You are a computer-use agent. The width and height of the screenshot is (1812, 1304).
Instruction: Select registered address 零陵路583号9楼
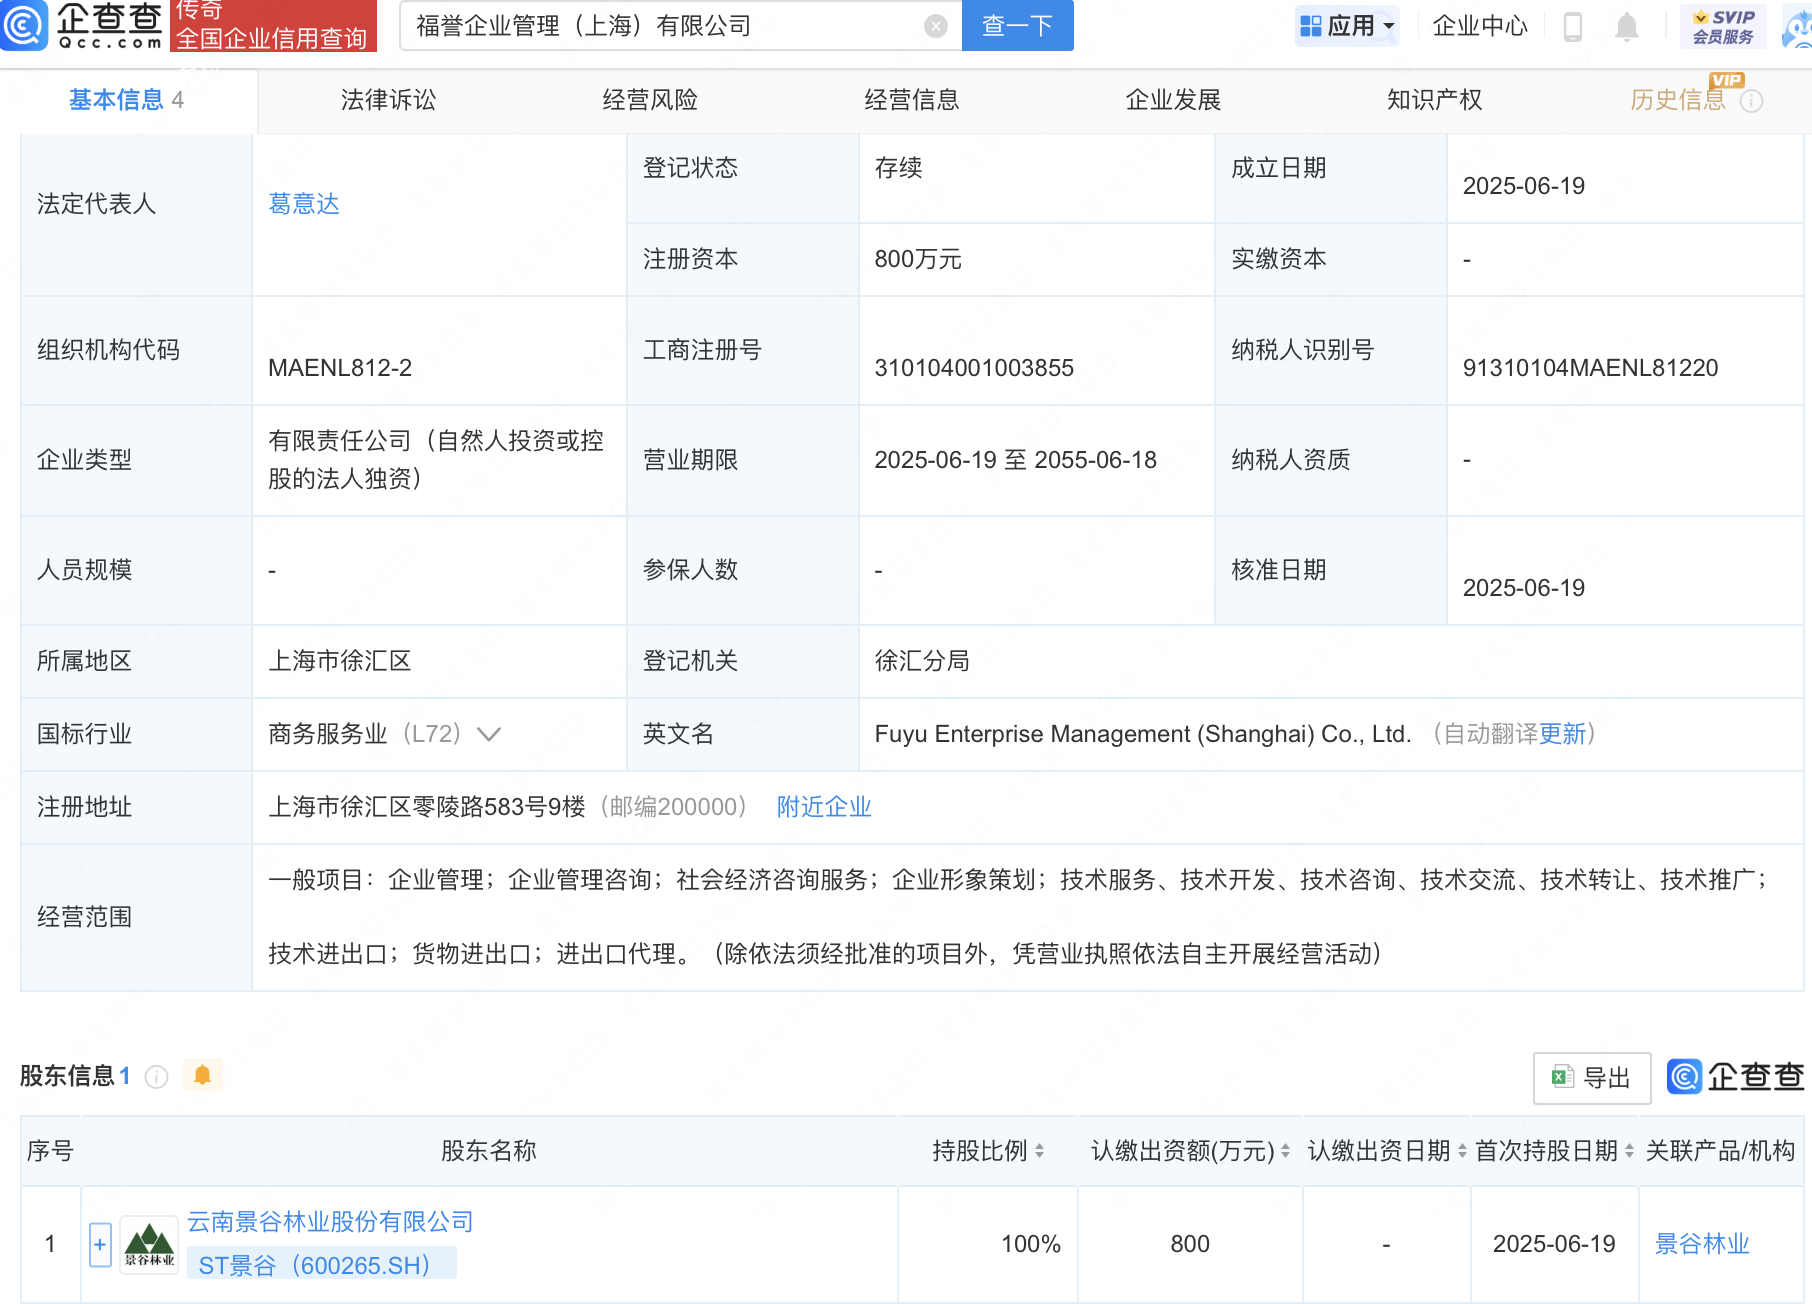427,807
